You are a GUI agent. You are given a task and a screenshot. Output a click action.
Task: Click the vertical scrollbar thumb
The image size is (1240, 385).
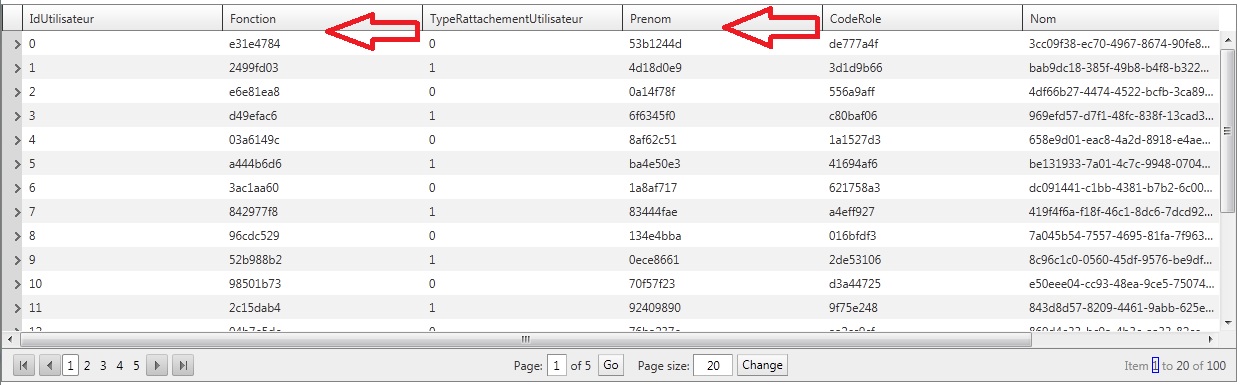coord(1229,132)
